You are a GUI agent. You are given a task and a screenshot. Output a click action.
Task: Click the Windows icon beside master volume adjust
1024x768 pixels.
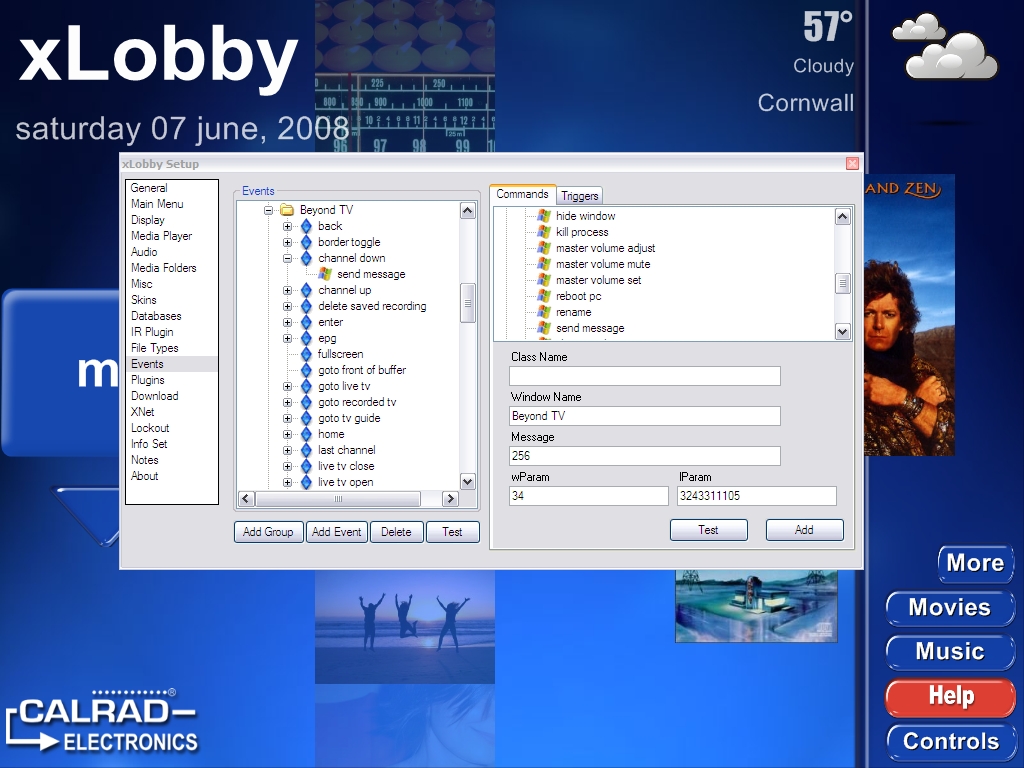tap(544, 248)
